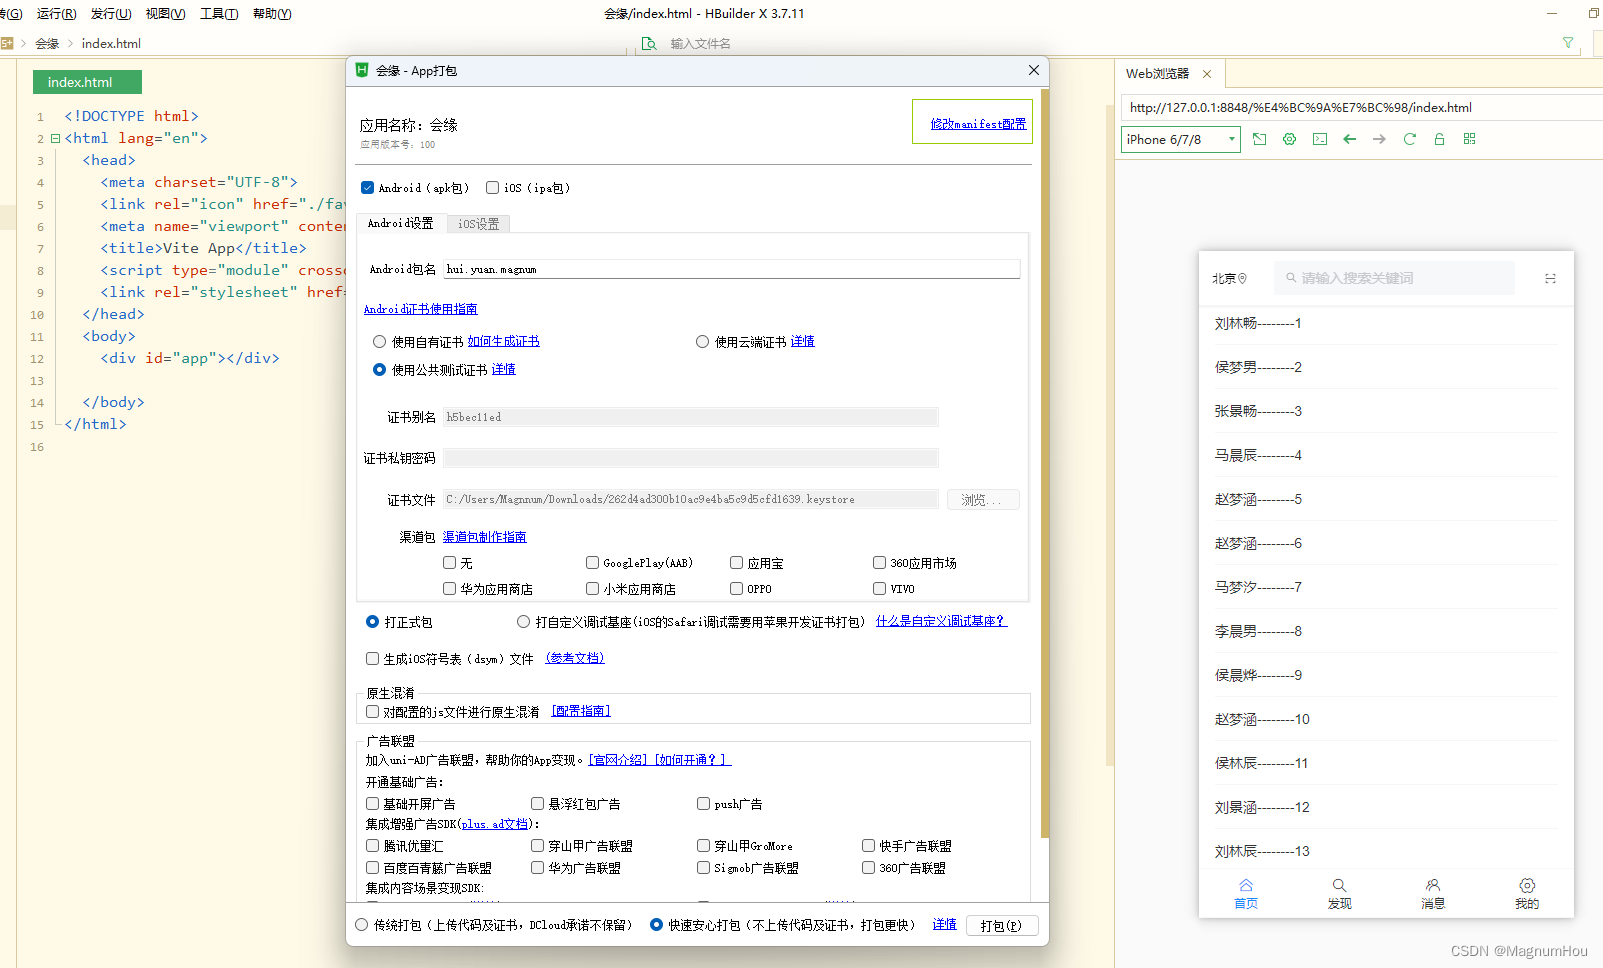Click the file search icon above the editor
The height and width of the screenshot is (968, 1603).
point(649,44)
